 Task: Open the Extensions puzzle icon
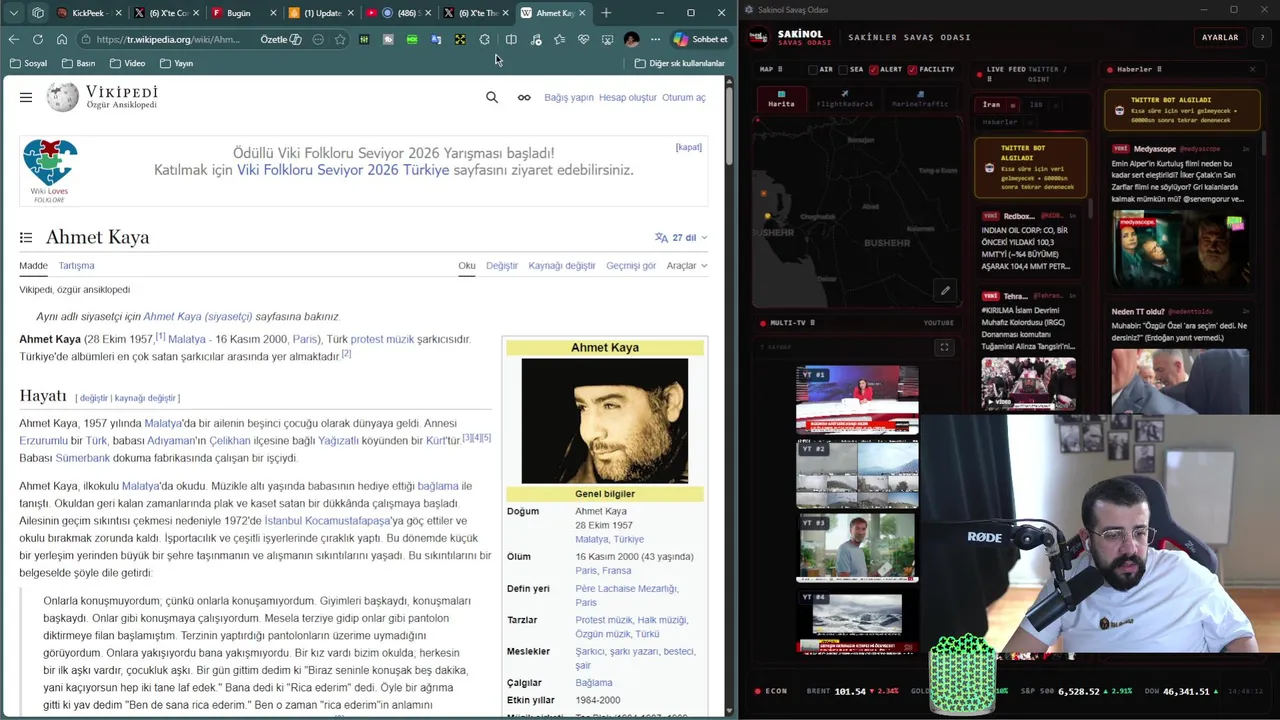[x=485, y=39]
